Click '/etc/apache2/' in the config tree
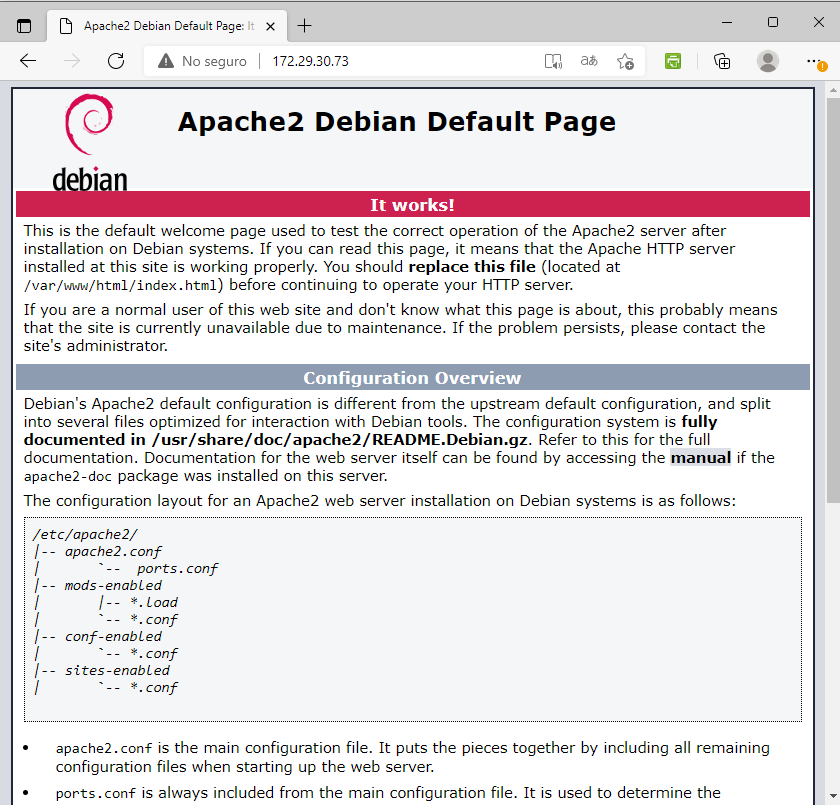Screen dimensions: 840x805 click(85, 535)
